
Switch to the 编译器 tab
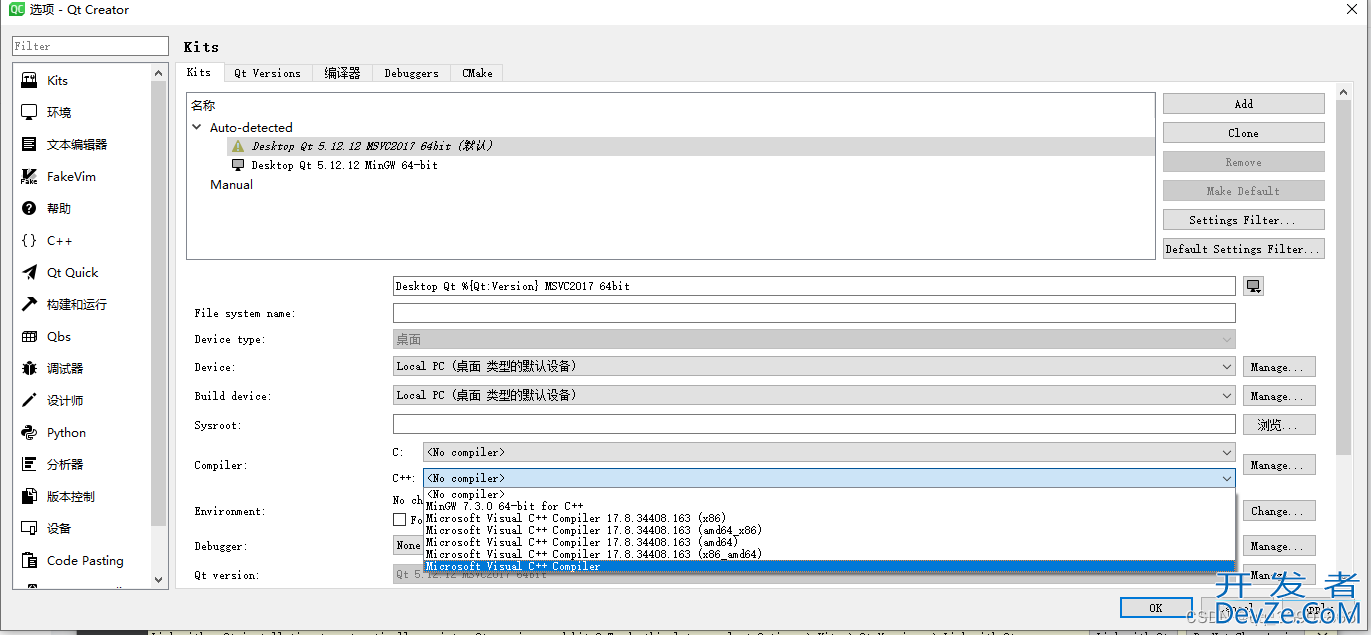click(x=342, y=73)
